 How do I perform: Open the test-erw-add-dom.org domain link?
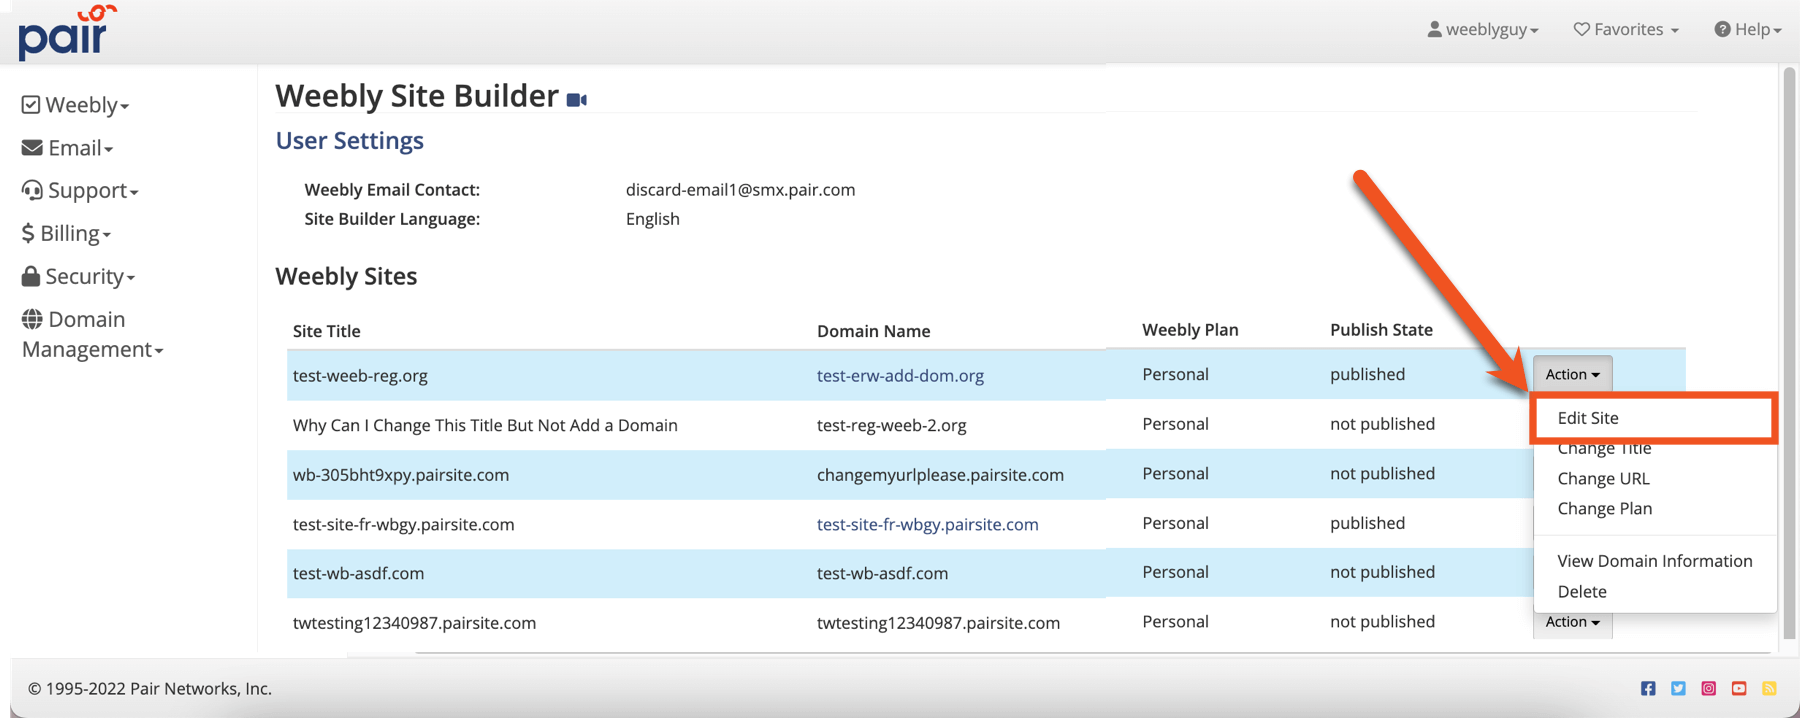[900, 375]
